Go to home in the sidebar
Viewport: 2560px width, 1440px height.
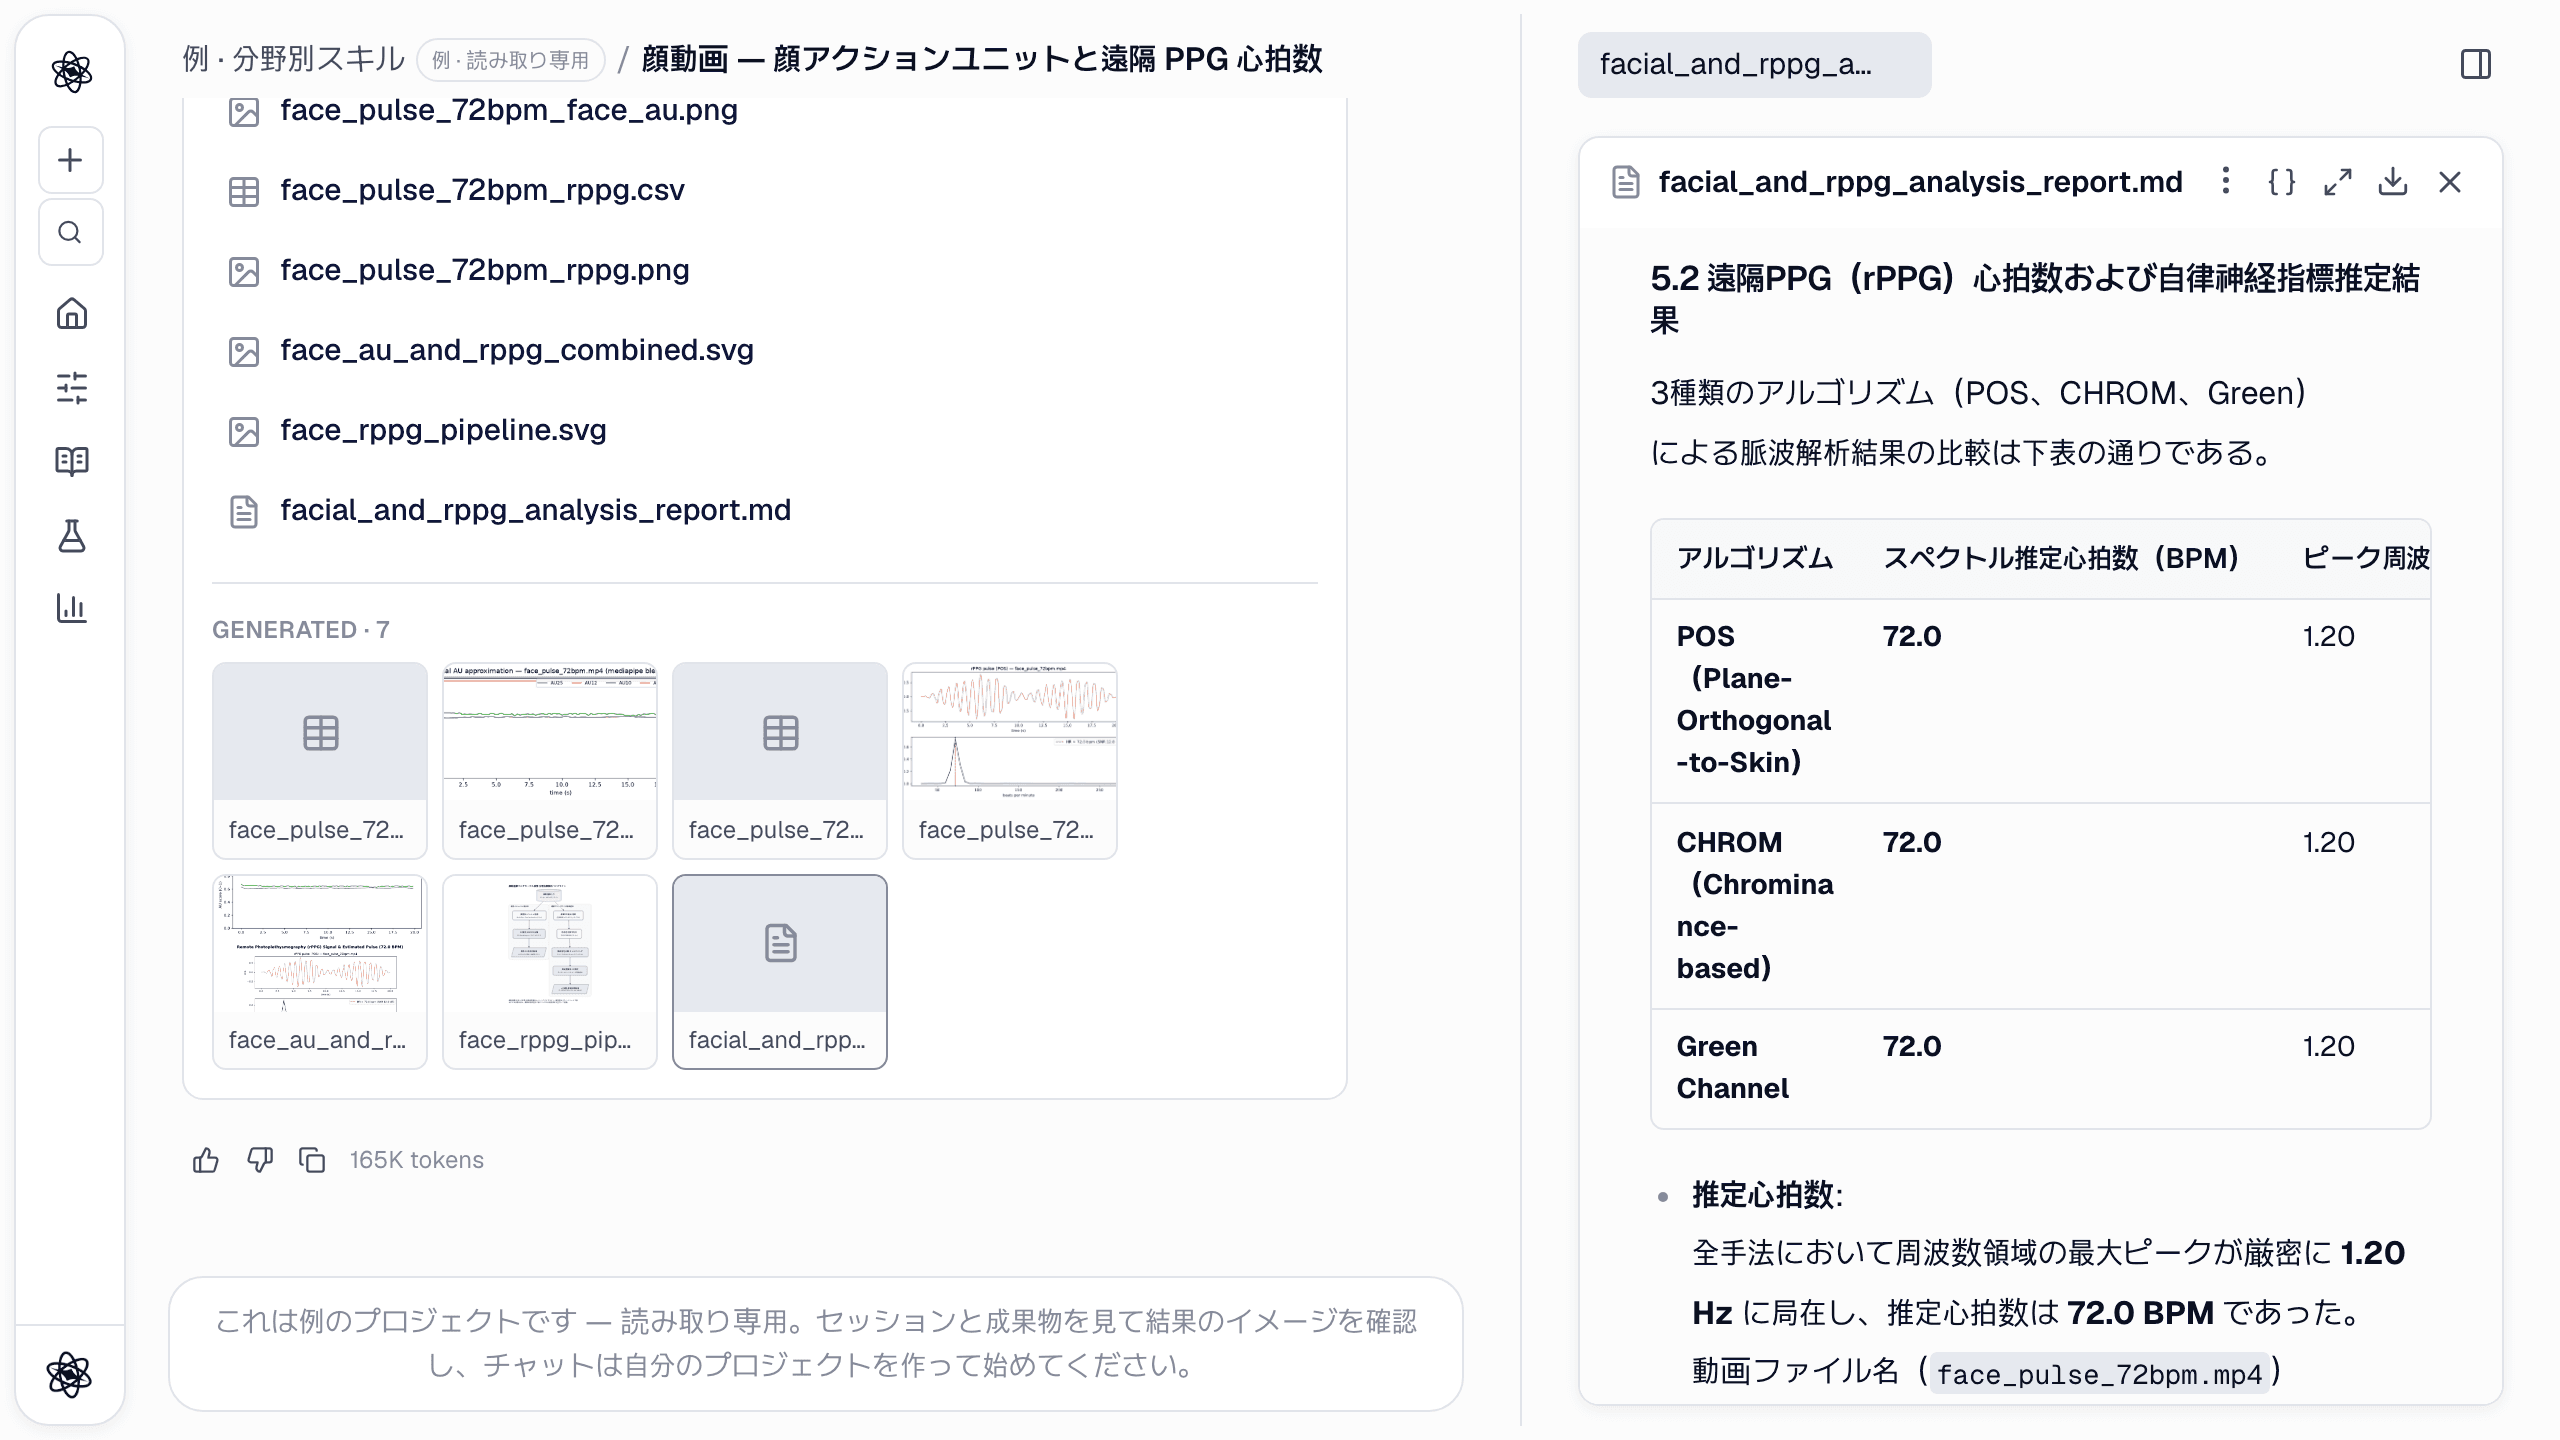[71, 314]
